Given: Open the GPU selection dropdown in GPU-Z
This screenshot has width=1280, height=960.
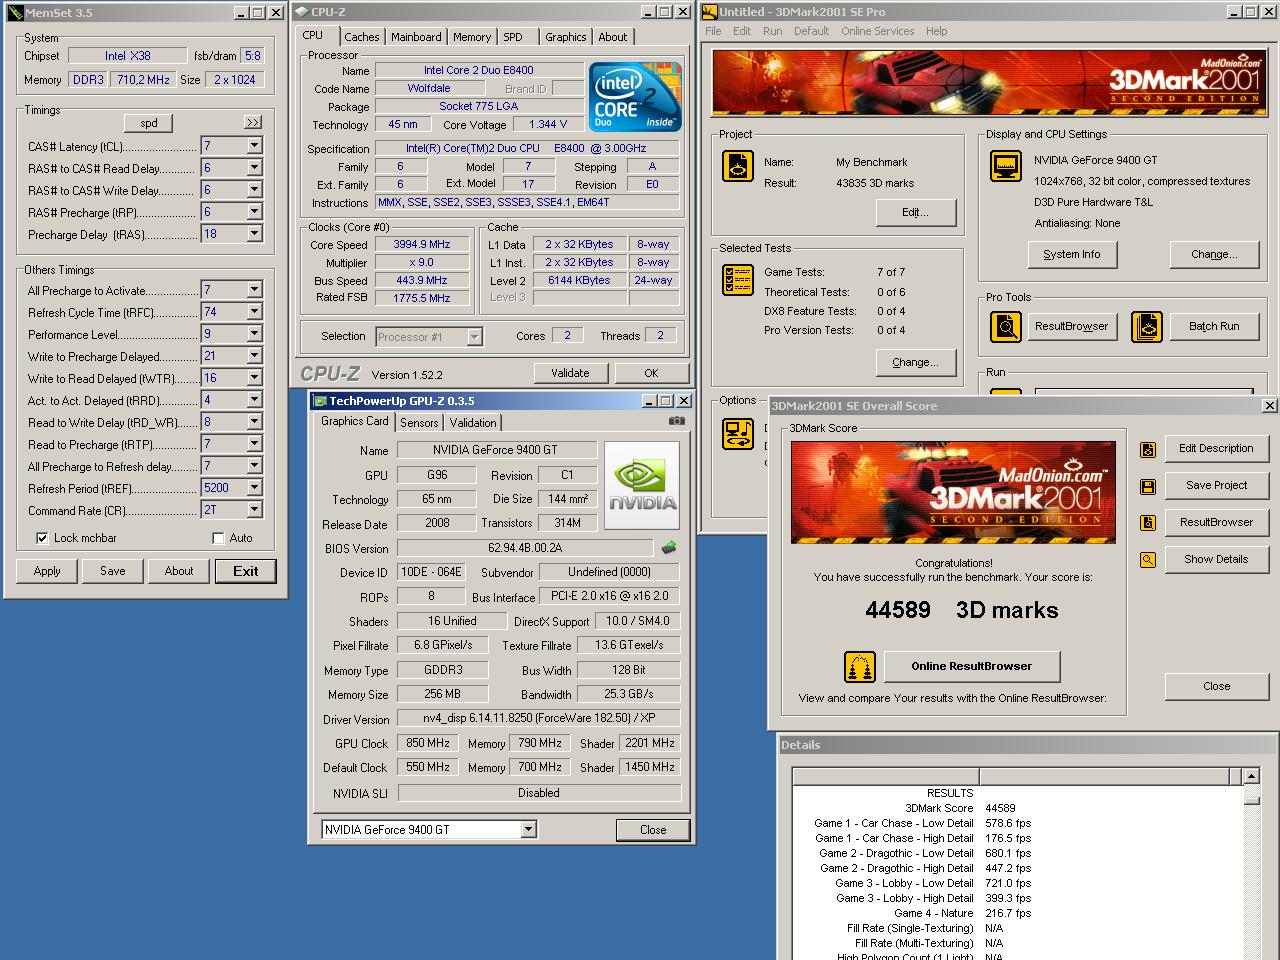Looking at the screenshot, I should pyautogui.click(x=528, y=829).
